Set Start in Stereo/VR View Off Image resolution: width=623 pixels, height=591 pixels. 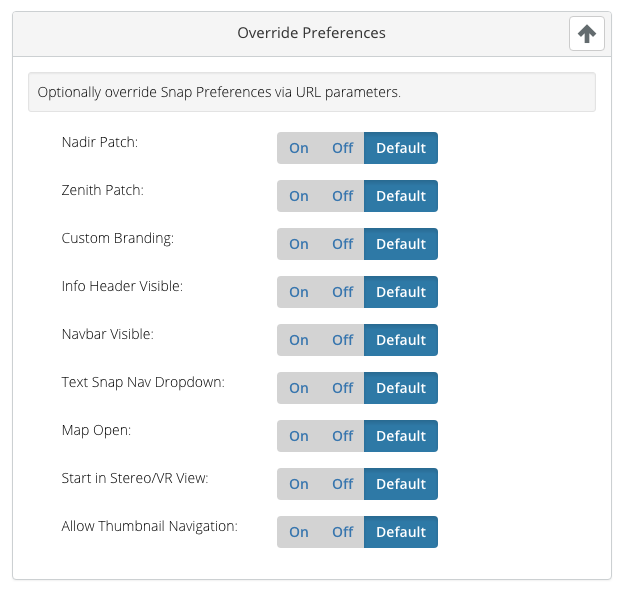click(x=342, y=484)
